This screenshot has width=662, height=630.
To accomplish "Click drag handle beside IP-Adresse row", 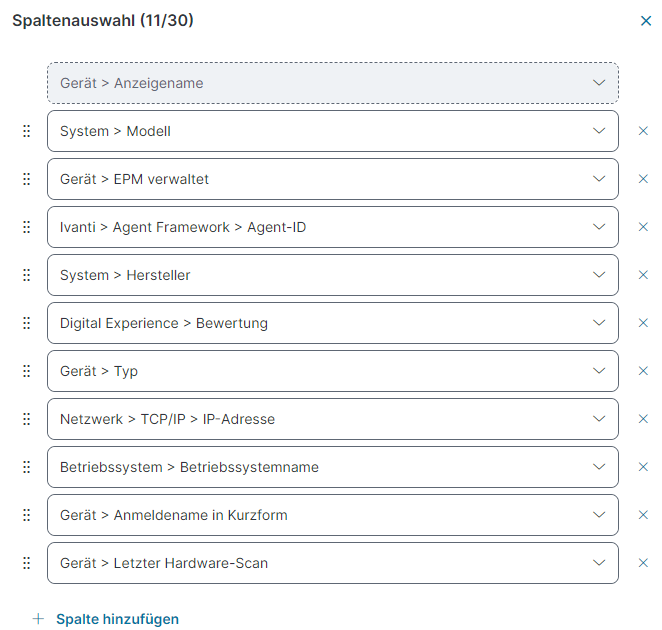I will (27, 419).
